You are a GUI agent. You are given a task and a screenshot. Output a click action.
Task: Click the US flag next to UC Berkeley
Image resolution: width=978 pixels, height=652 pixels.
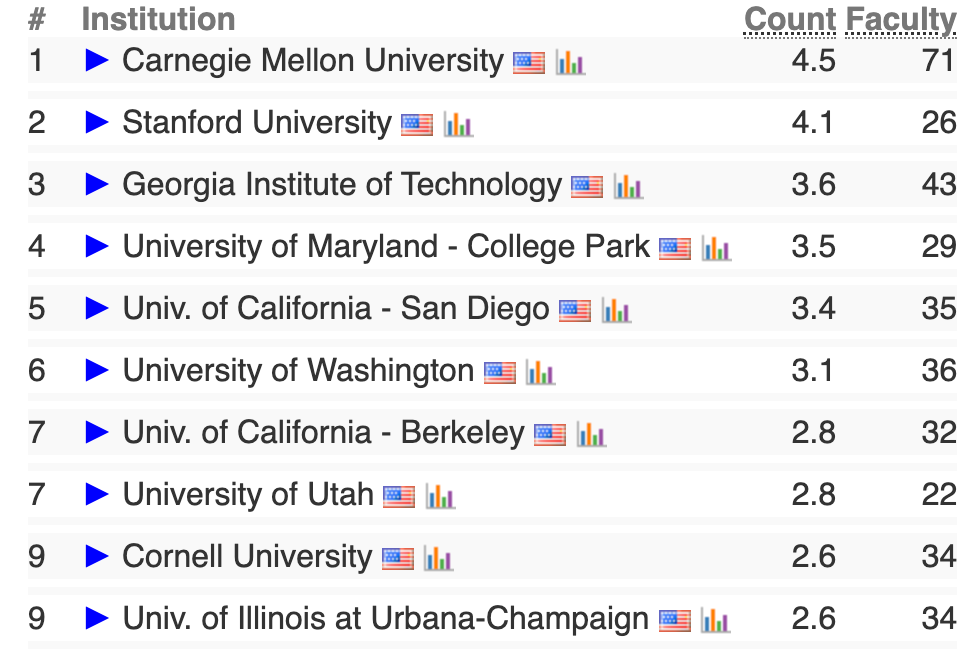click(550, 435)
